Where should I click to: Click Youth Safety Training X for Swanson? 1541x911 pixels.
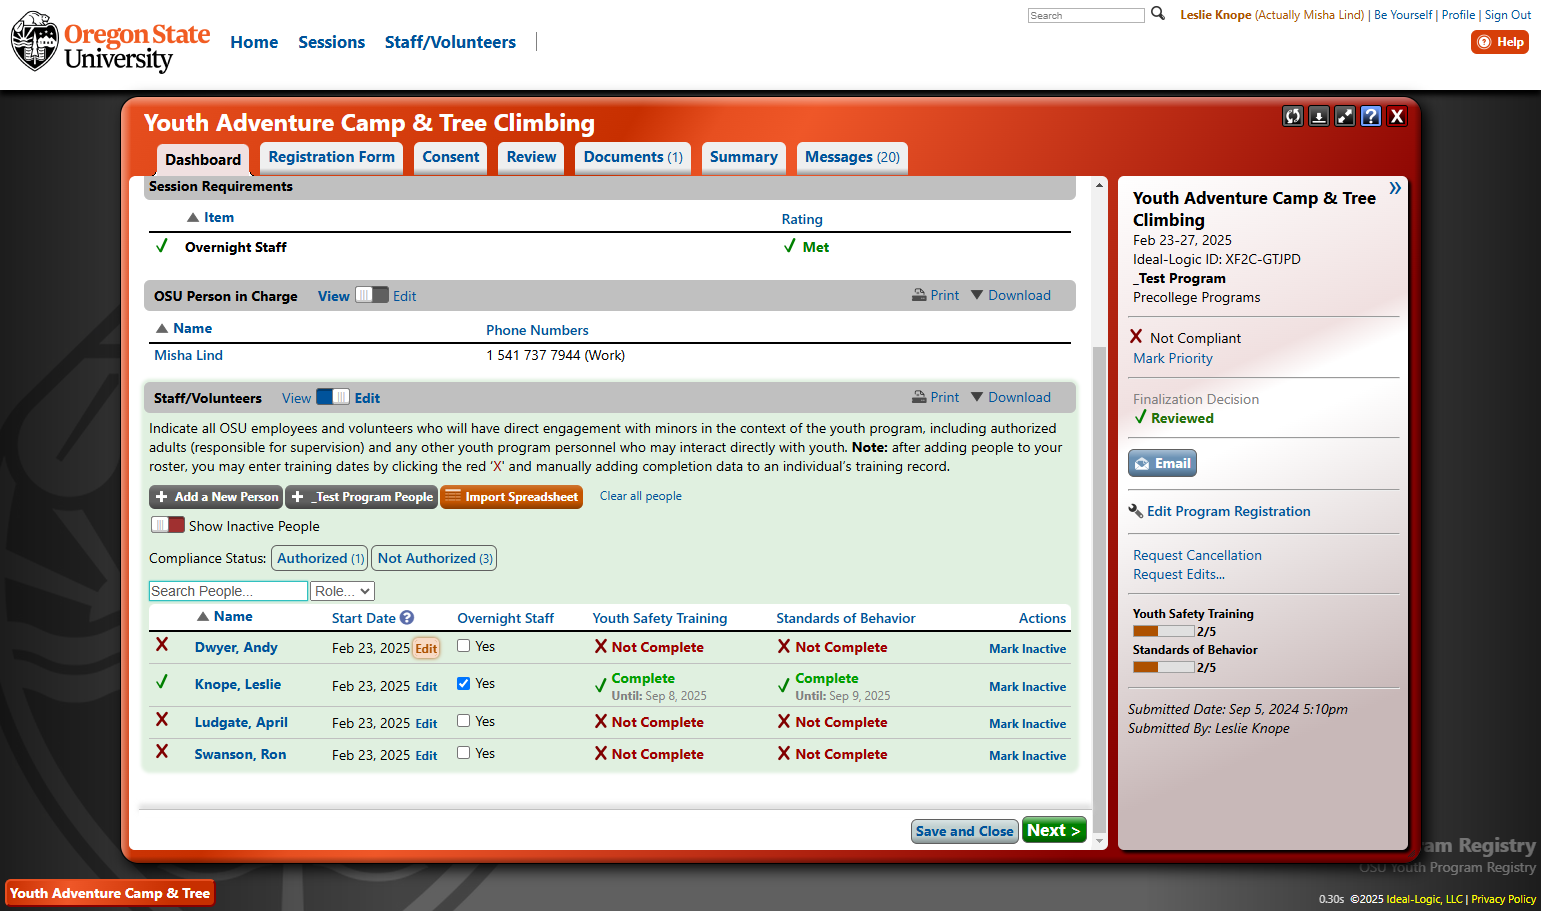(x=601, y=754)
